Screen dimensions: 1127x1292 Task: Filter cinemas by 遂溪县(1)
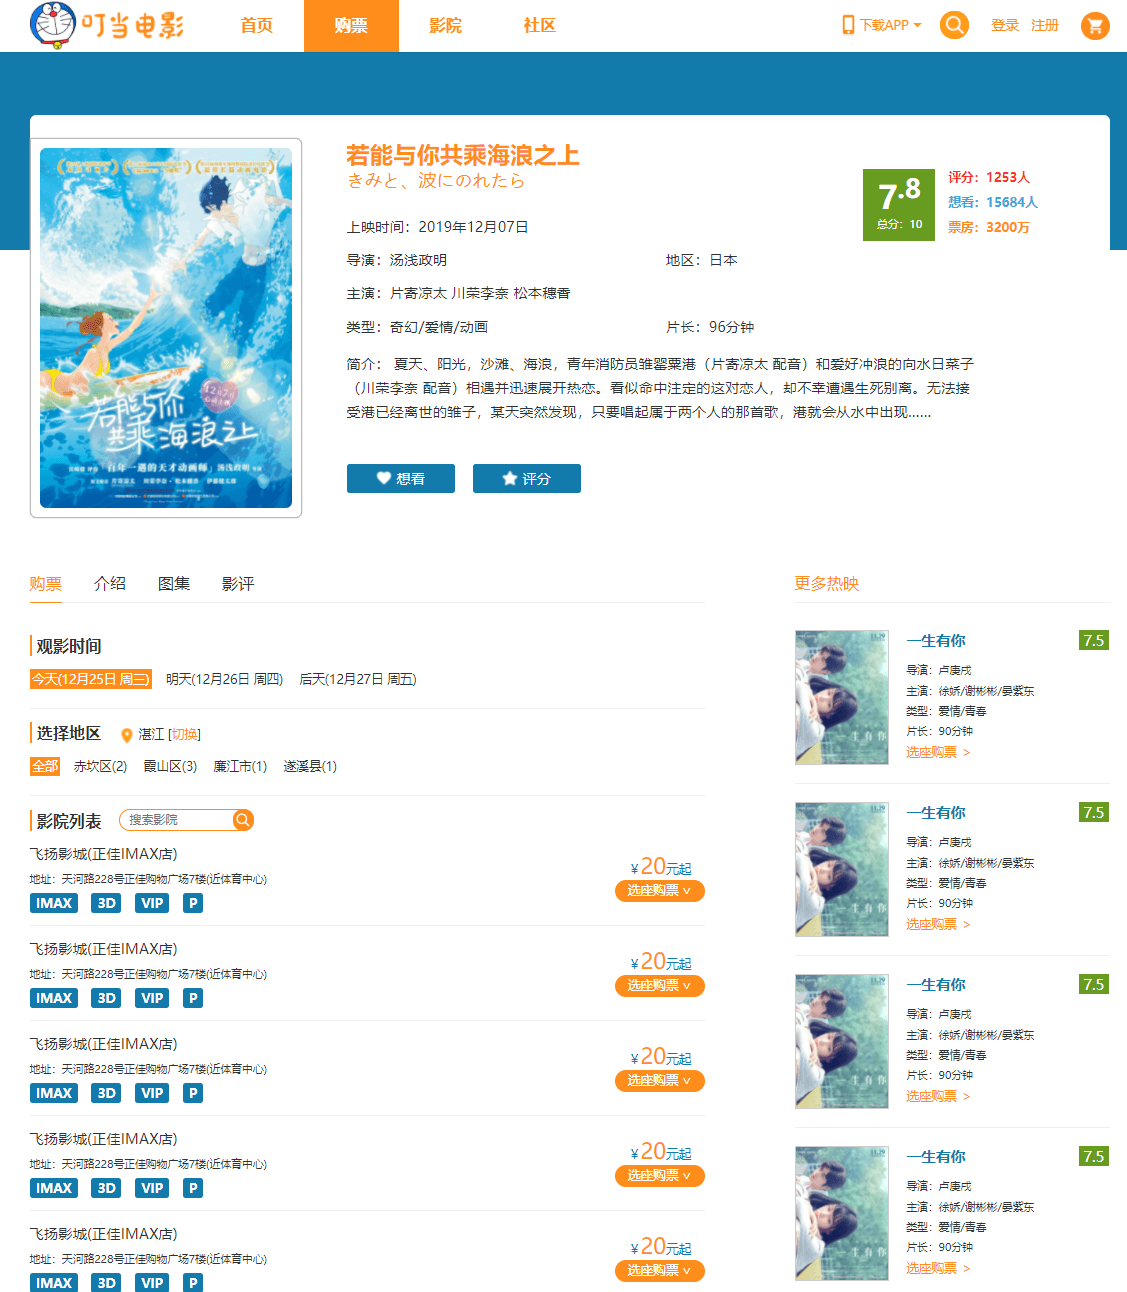pyautogui.click(x=310, y=766)
